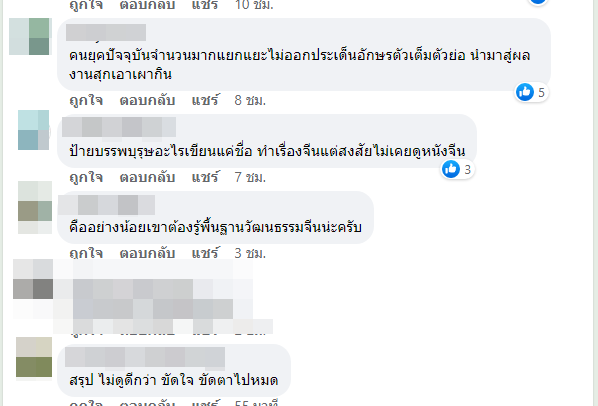Click ถูกใจ under the 3 ชม. comment
This screenshot has height=406, width=598.
(x=86, y=253)
